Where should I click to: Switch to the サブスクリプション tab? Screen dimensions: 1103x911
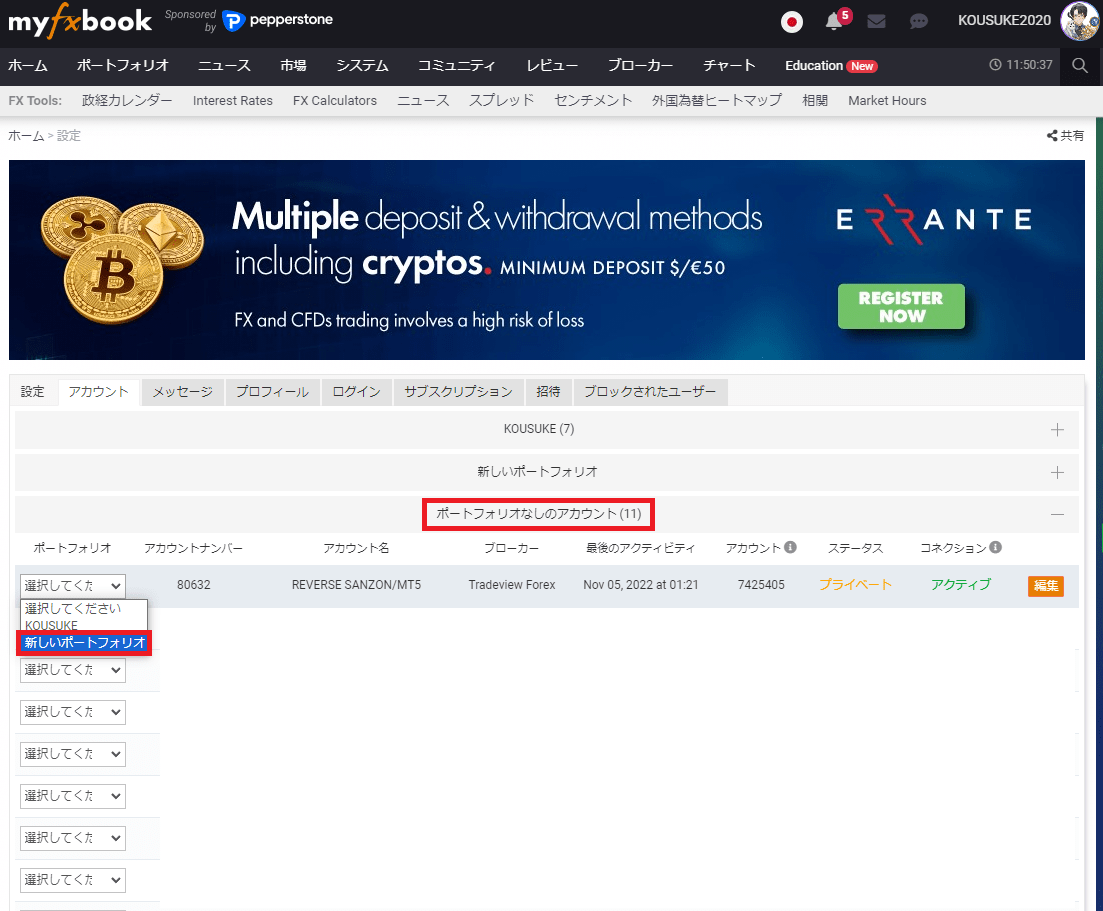coord(459,392)
